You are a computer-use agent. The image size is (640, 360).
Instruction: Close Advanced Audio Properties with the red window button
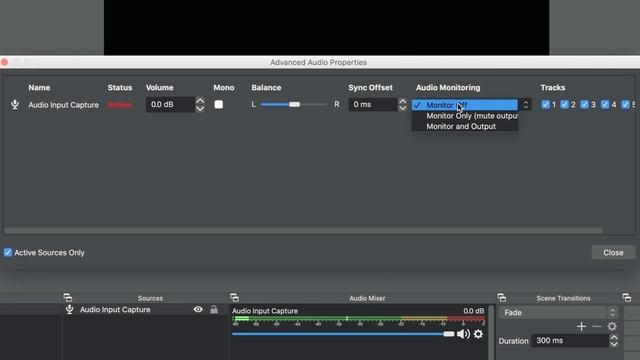5,62
